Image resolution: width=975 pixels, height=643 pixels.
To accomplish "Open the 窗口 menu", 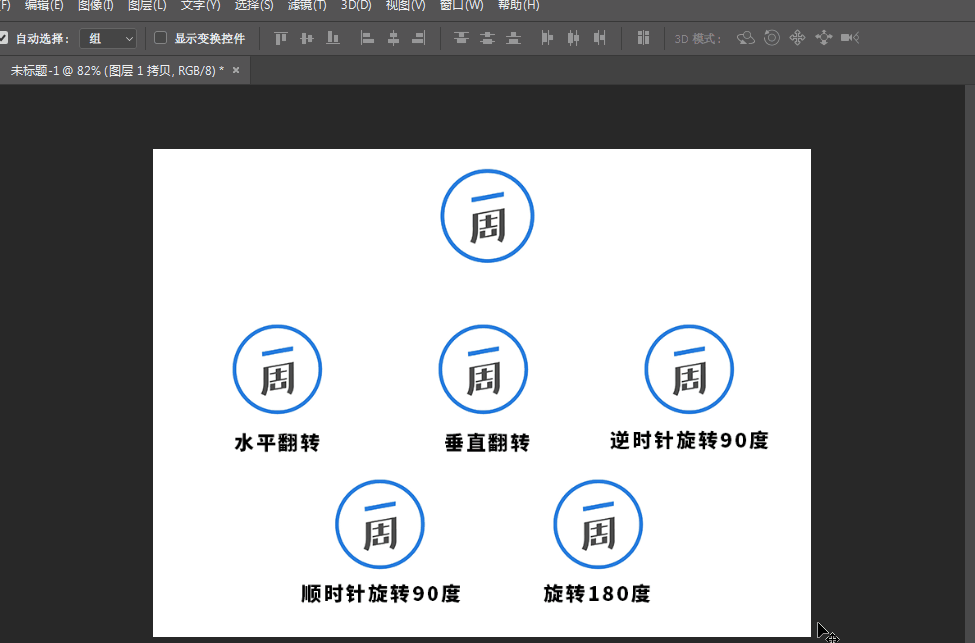I will click(461, 5).
